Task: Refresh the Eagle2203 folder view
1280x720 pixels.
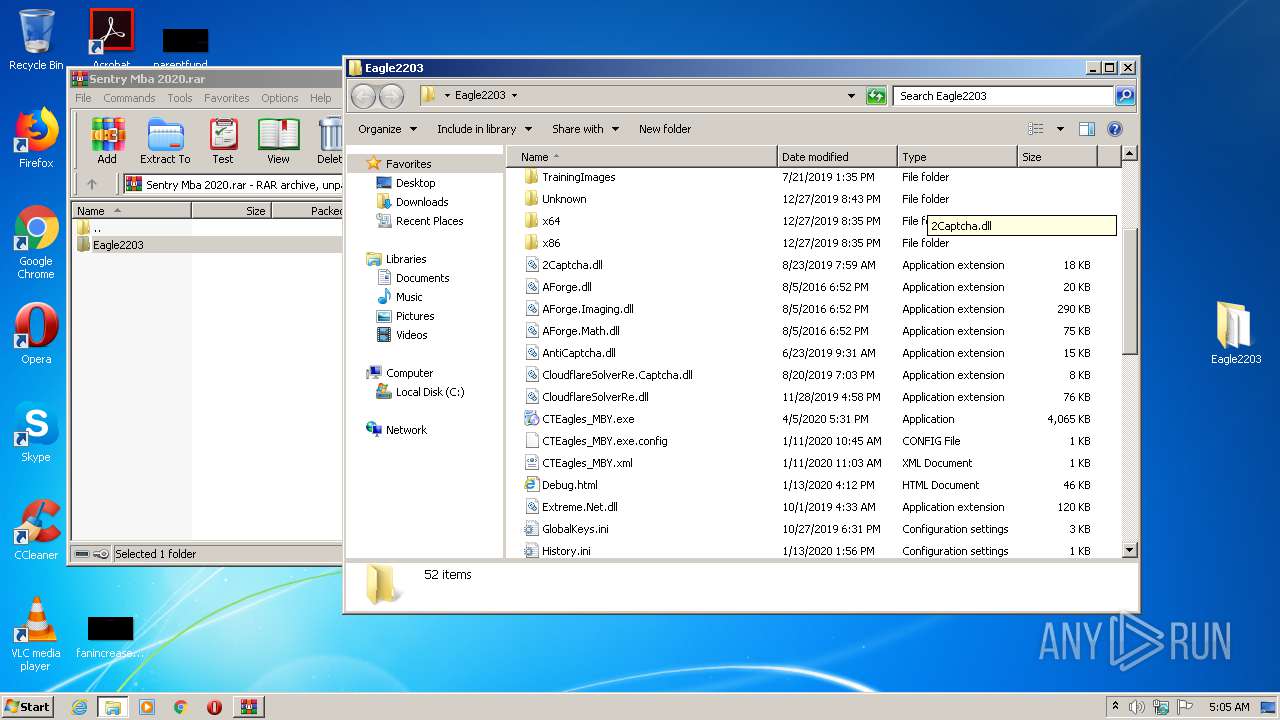Action: tap(876, 96)
